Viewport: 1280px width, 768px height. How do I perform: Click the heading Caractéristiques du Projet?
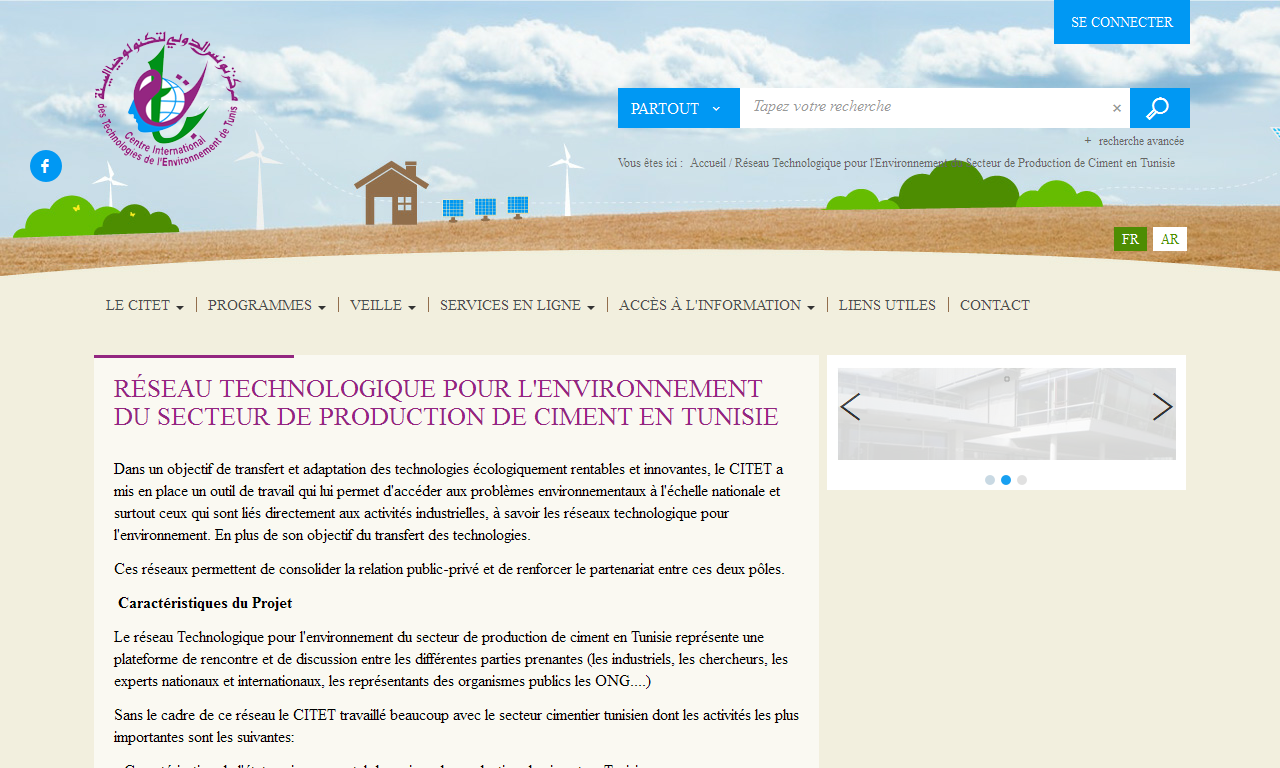205,603
